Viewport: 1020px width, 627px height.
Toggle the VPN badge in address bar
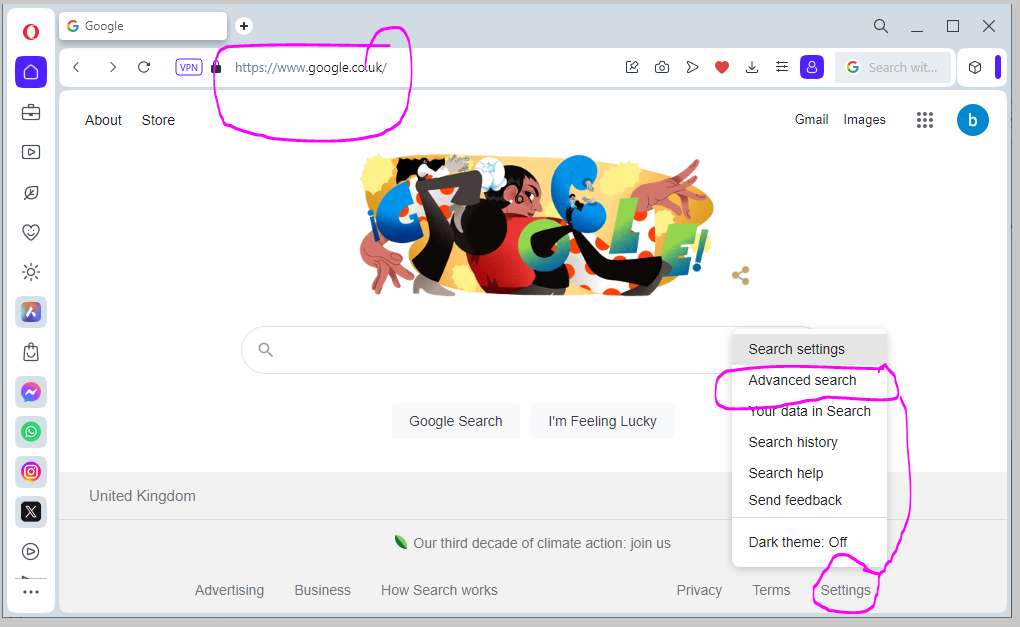[189, 67]
